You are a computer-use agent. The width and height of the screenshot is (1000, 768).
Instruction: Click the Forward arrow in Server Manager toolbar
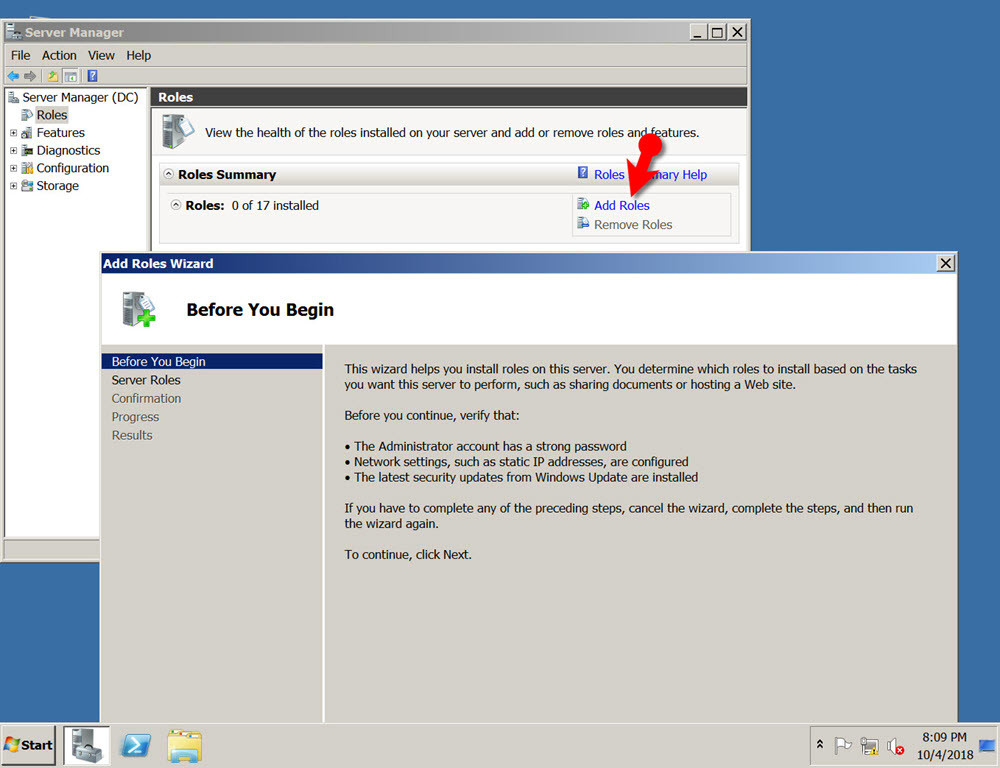pos(30,77)
